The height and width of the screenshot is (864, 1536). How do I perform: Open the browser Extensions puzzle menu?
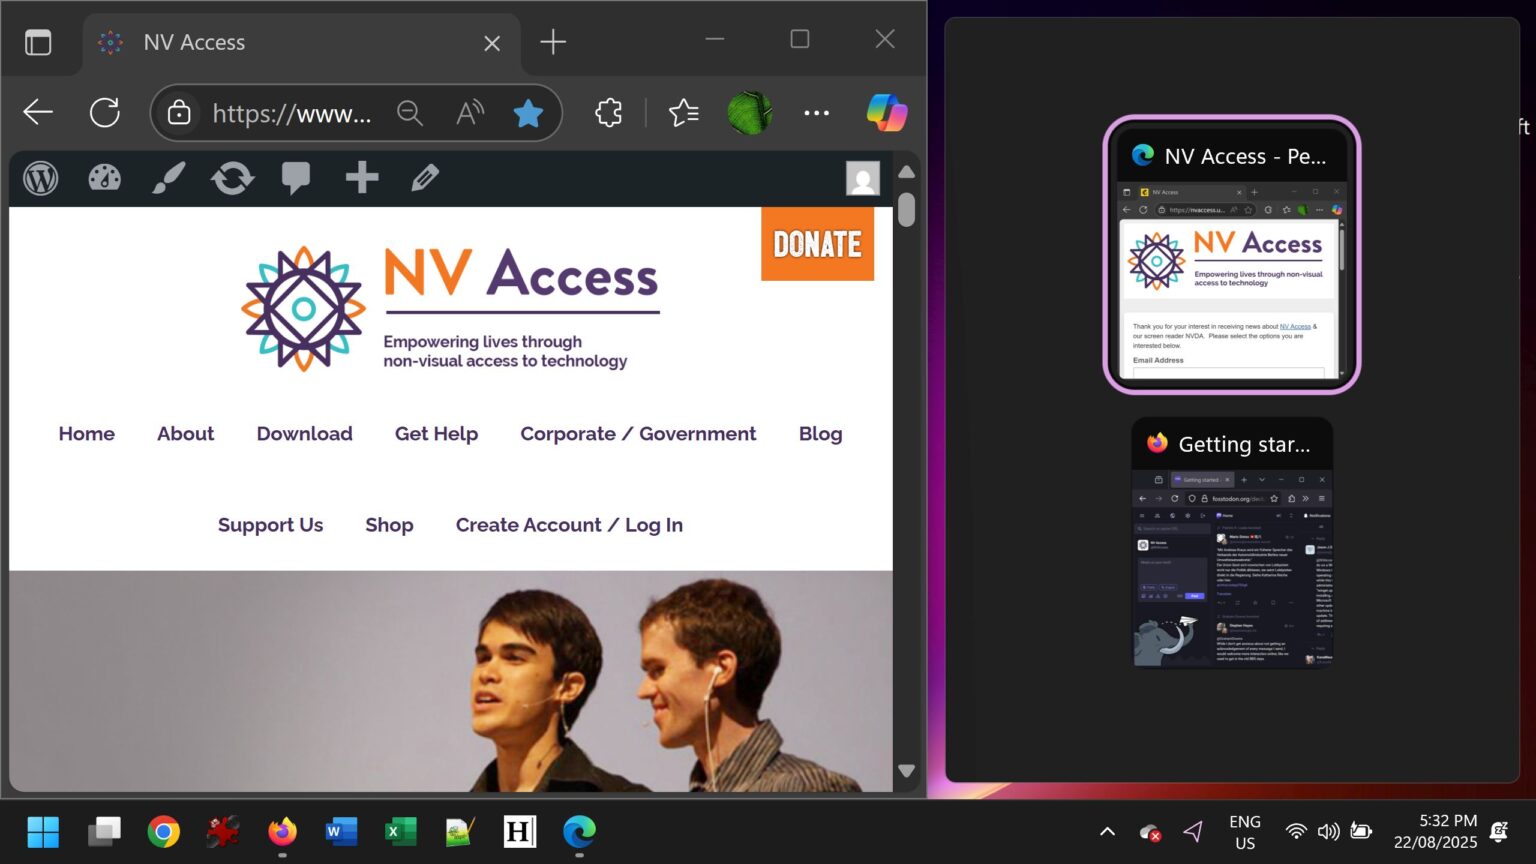tap(608, 113)
